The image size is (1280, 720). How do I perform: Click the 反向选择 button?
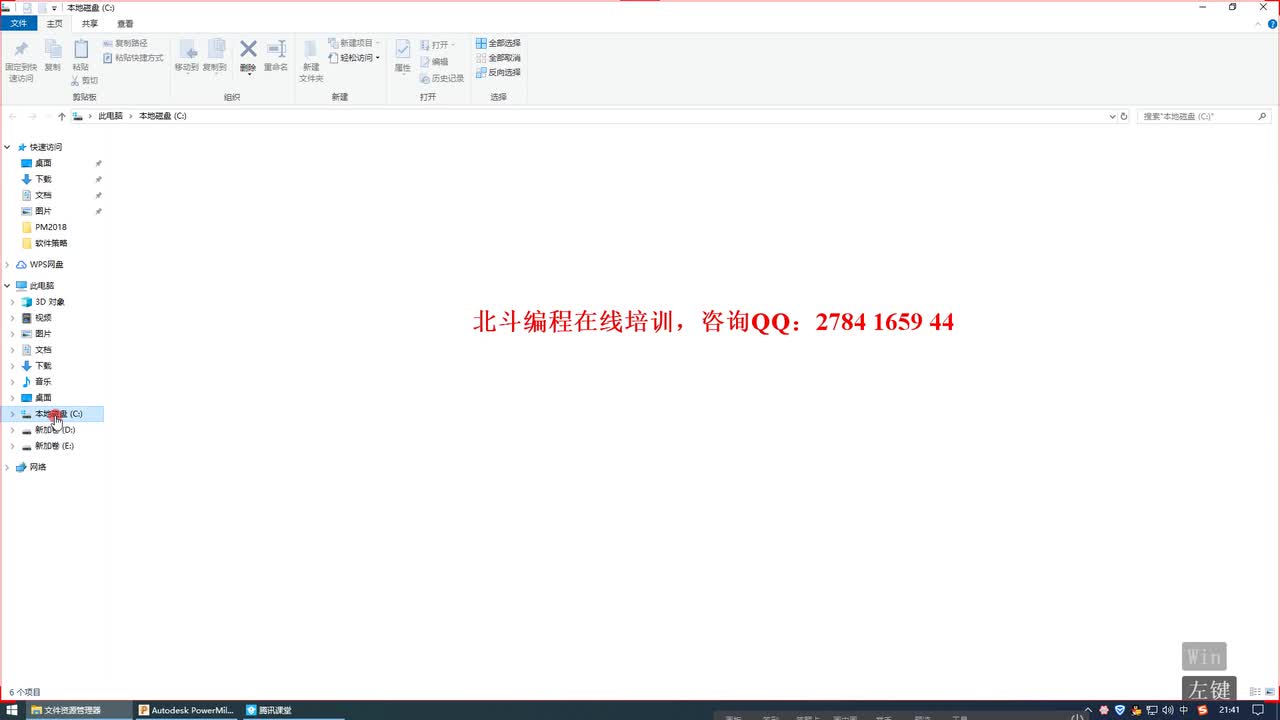[x=498, y=73]
